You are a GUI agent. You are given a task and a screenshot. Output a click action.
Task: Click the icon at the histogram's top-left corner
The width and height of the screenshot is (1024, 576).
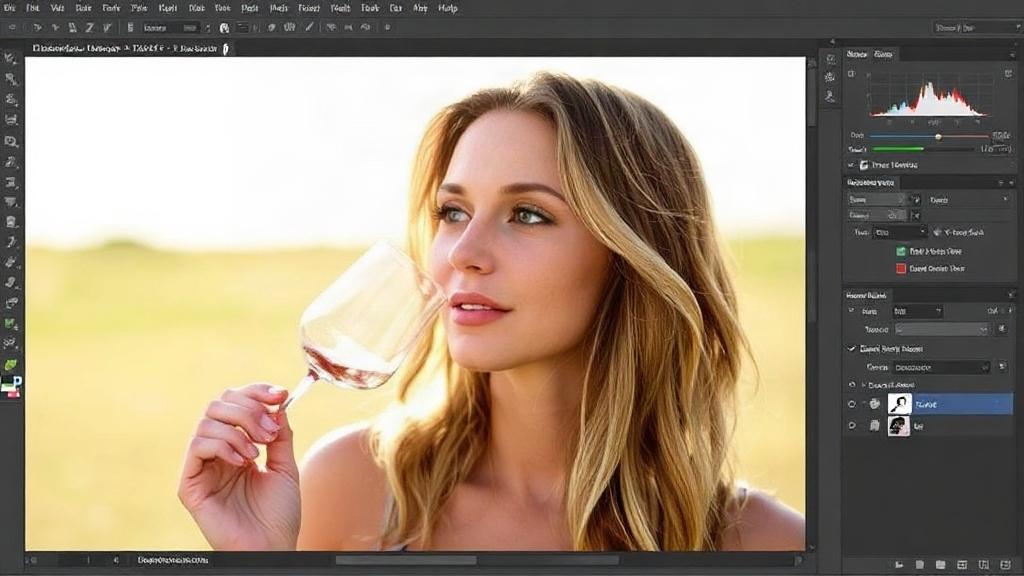click(851, 74)
